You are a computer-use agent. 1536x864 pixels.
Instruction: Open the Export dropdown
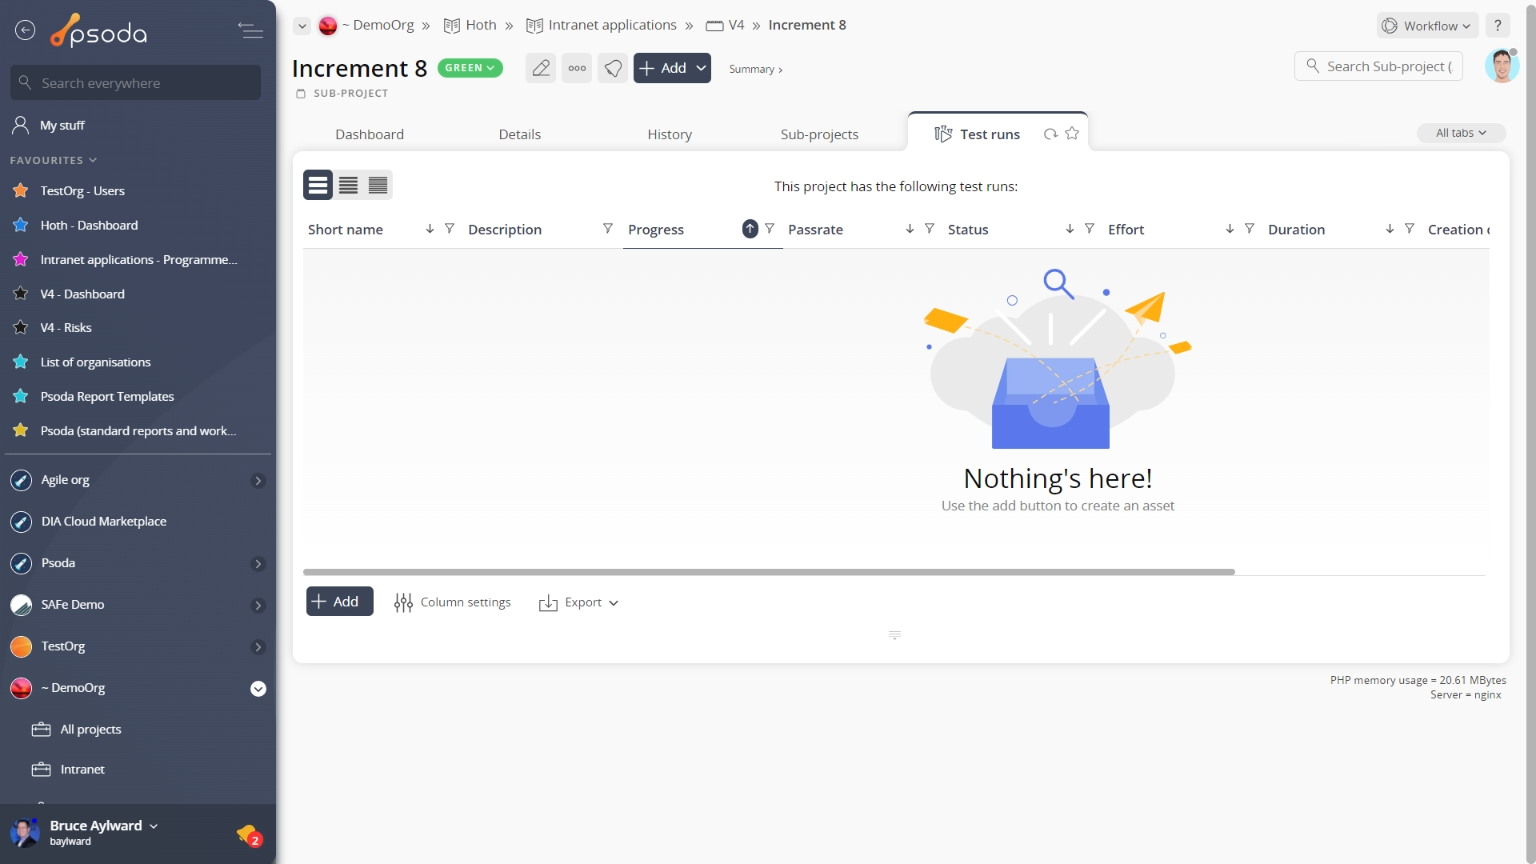579,602
